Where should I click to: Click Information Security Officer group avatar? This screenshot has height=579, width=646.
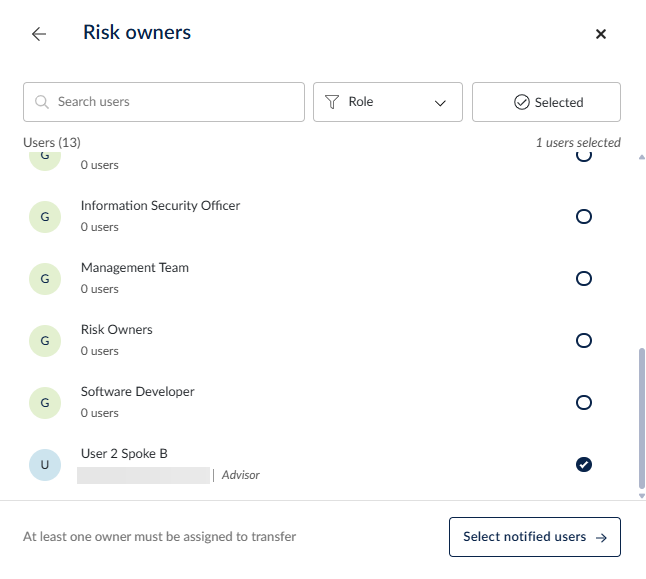44,216
